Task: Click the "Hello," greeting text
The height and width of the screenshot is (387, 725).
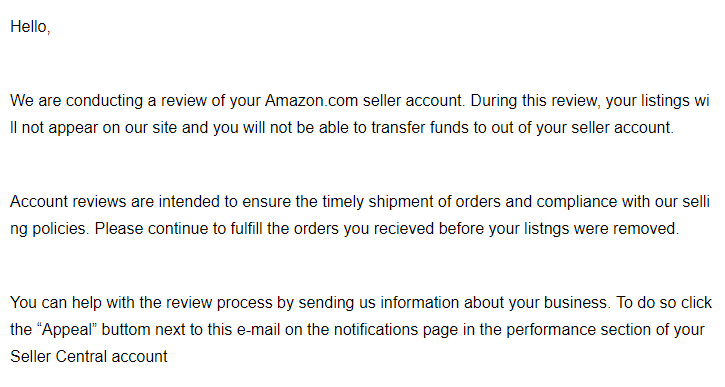Action: pyautogui.click(x=30, y=27)
